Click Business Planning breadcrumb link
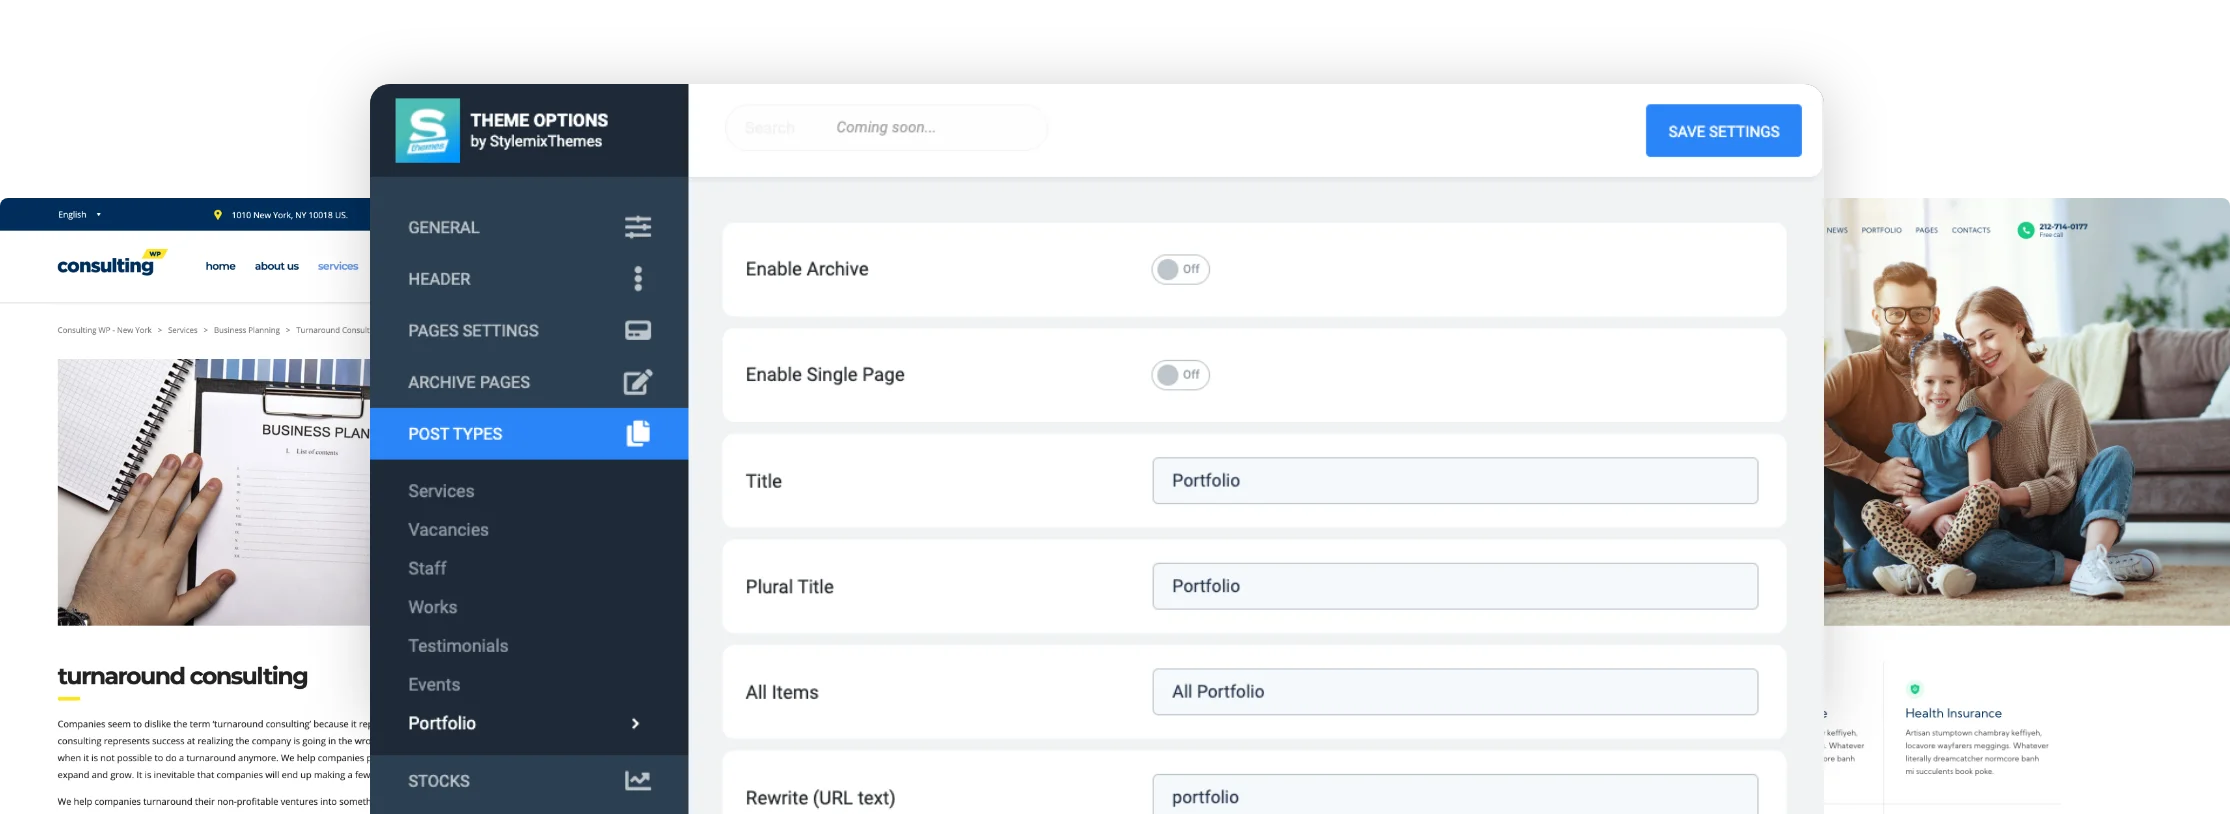This screenshot has height=814, width=2230. tap(247, 330)
